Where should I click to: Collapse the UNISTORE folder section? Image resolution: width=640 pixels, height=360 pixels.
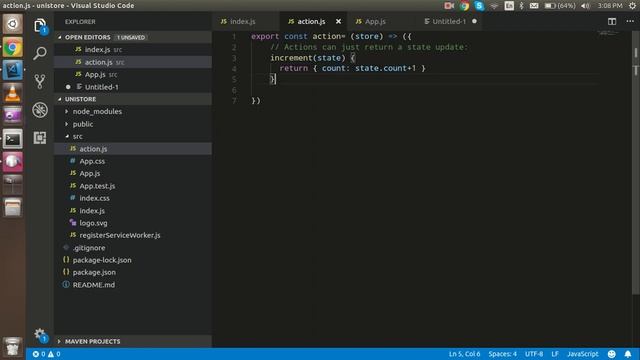pyautogui.click(x=133, y=99)
